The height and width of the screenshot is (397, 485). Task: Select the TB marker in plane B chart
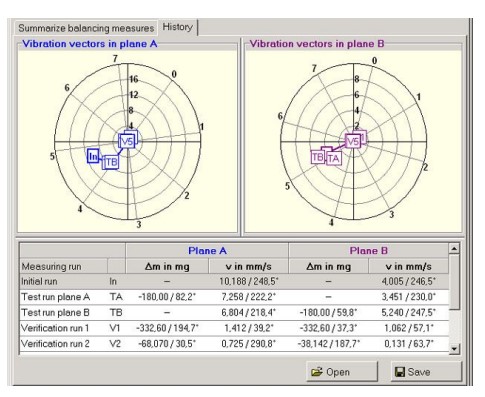(318, 157)
